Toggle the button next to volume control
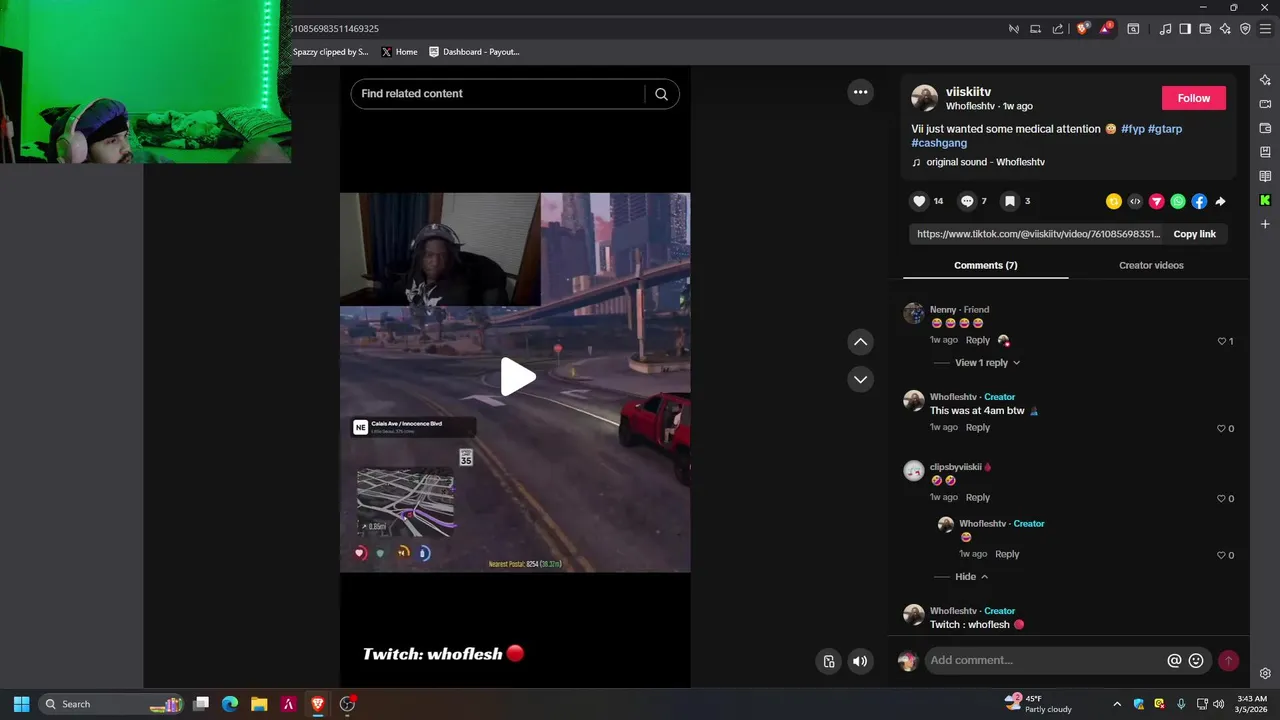Image resolution: width=1280 pixels, height=720 pixels. pyautogui.click(x=829, y=660)
